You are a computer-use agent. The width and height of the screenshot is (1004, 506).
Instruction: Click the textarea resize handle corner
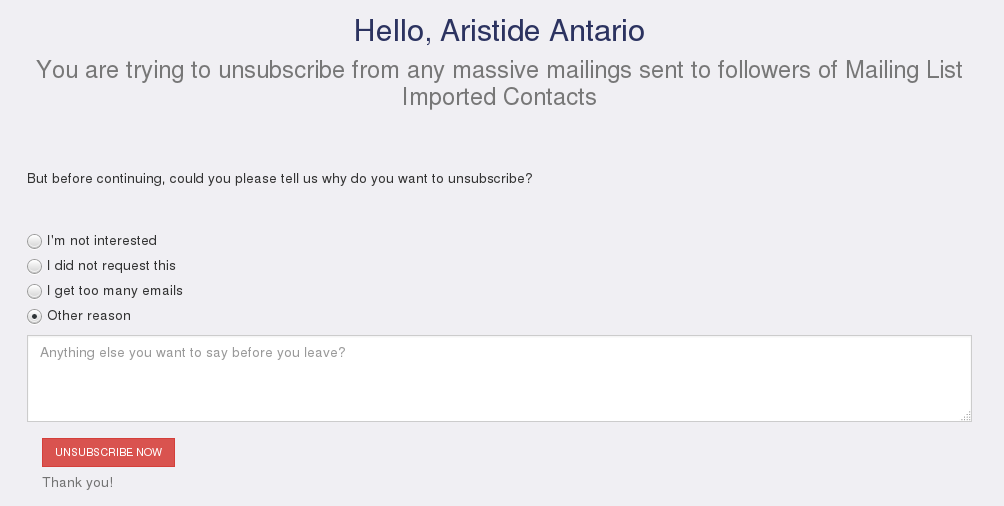tap(966, 416)
